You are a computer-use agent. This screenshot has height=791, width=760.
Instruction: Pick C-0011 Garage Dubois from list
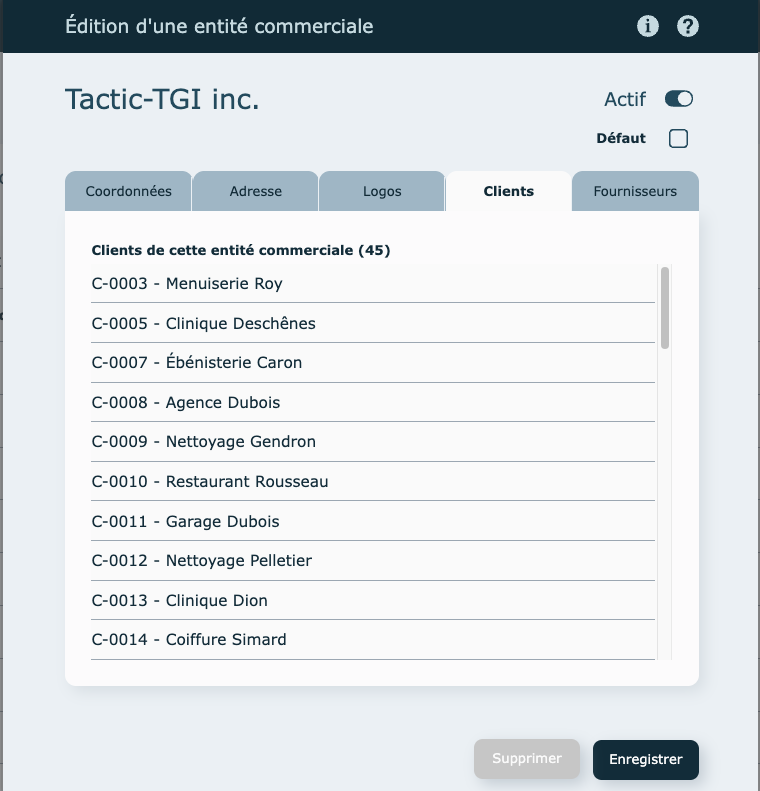pos(185,522)
